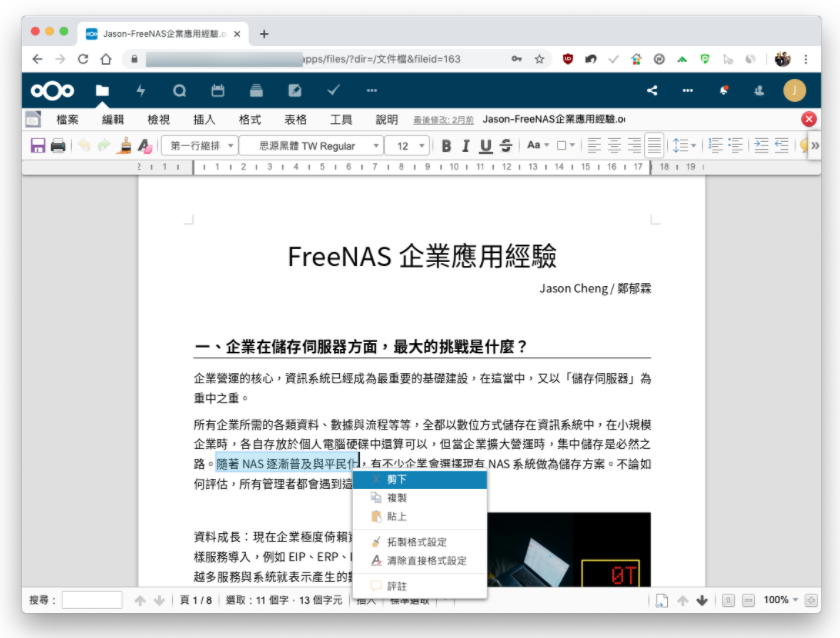840x638 pixels.
Task: Click the zoom out minus button
Action: pyautogui.click(x=748, y=601)
